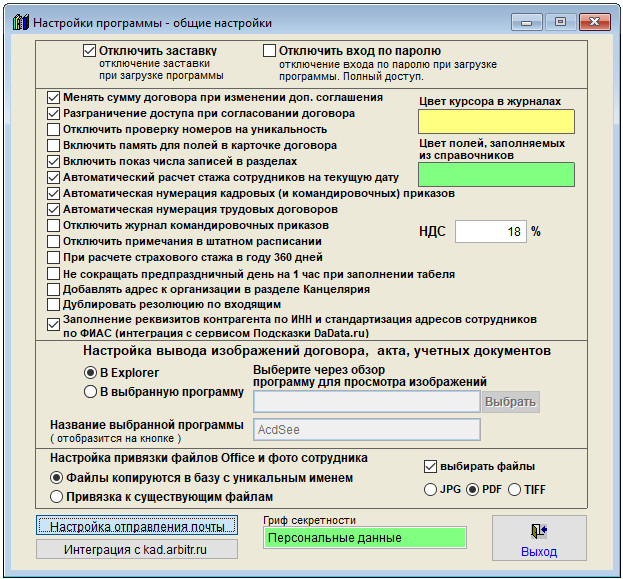Click the Гриф секретности field

point(365,538)
